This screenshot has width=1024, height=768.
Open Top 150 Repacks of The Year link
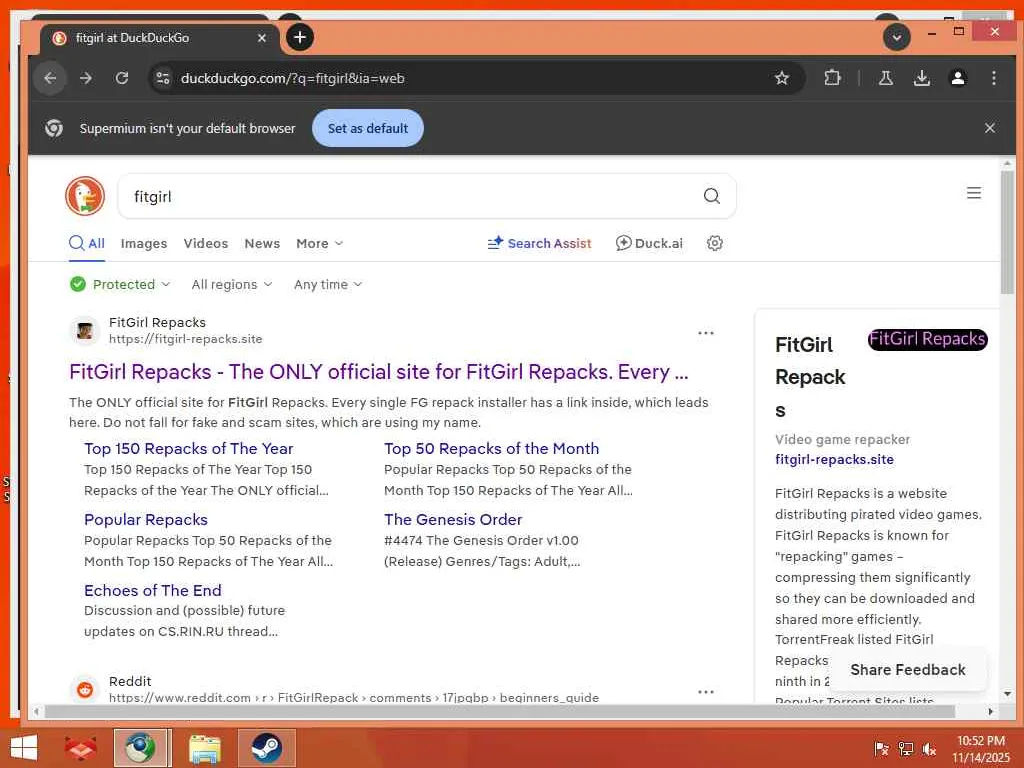(189, 449)
